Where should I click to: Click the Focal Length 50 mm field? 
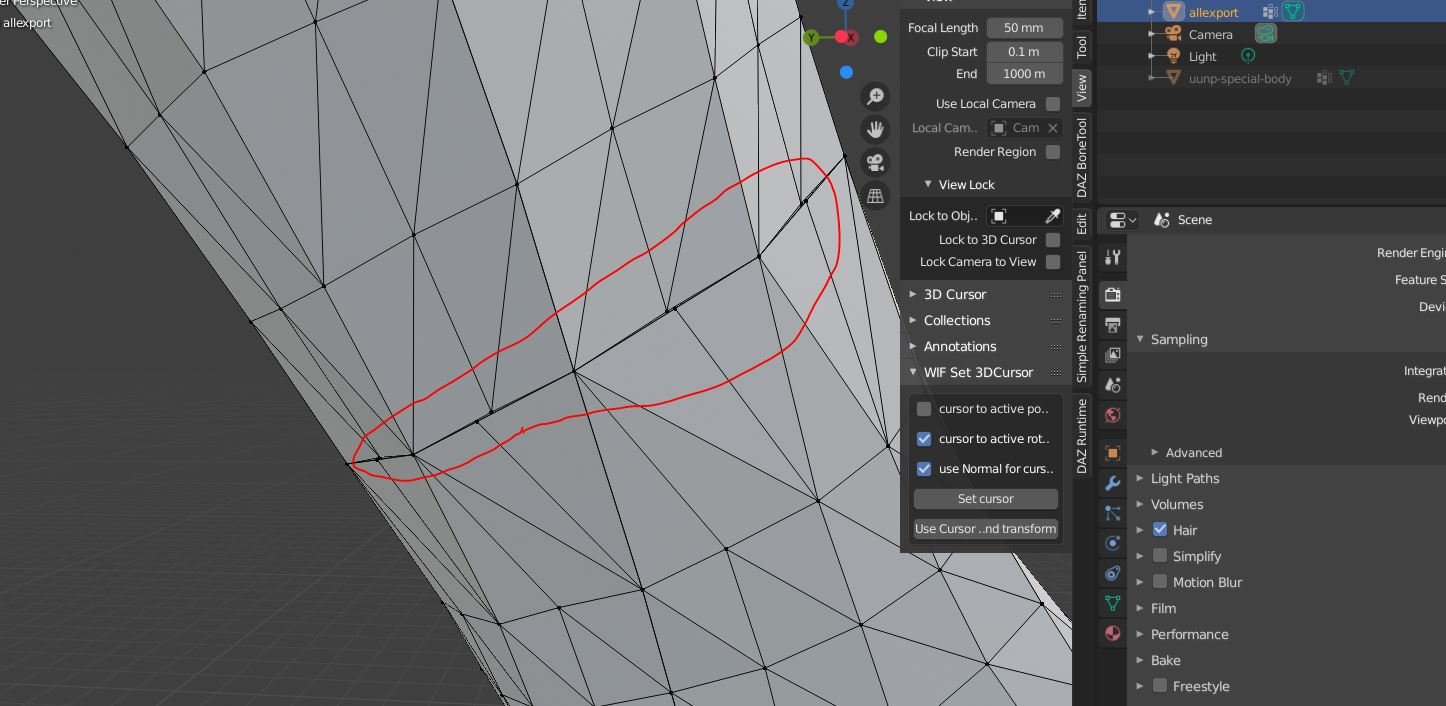pyautogui.click(x=1024, y=28)
